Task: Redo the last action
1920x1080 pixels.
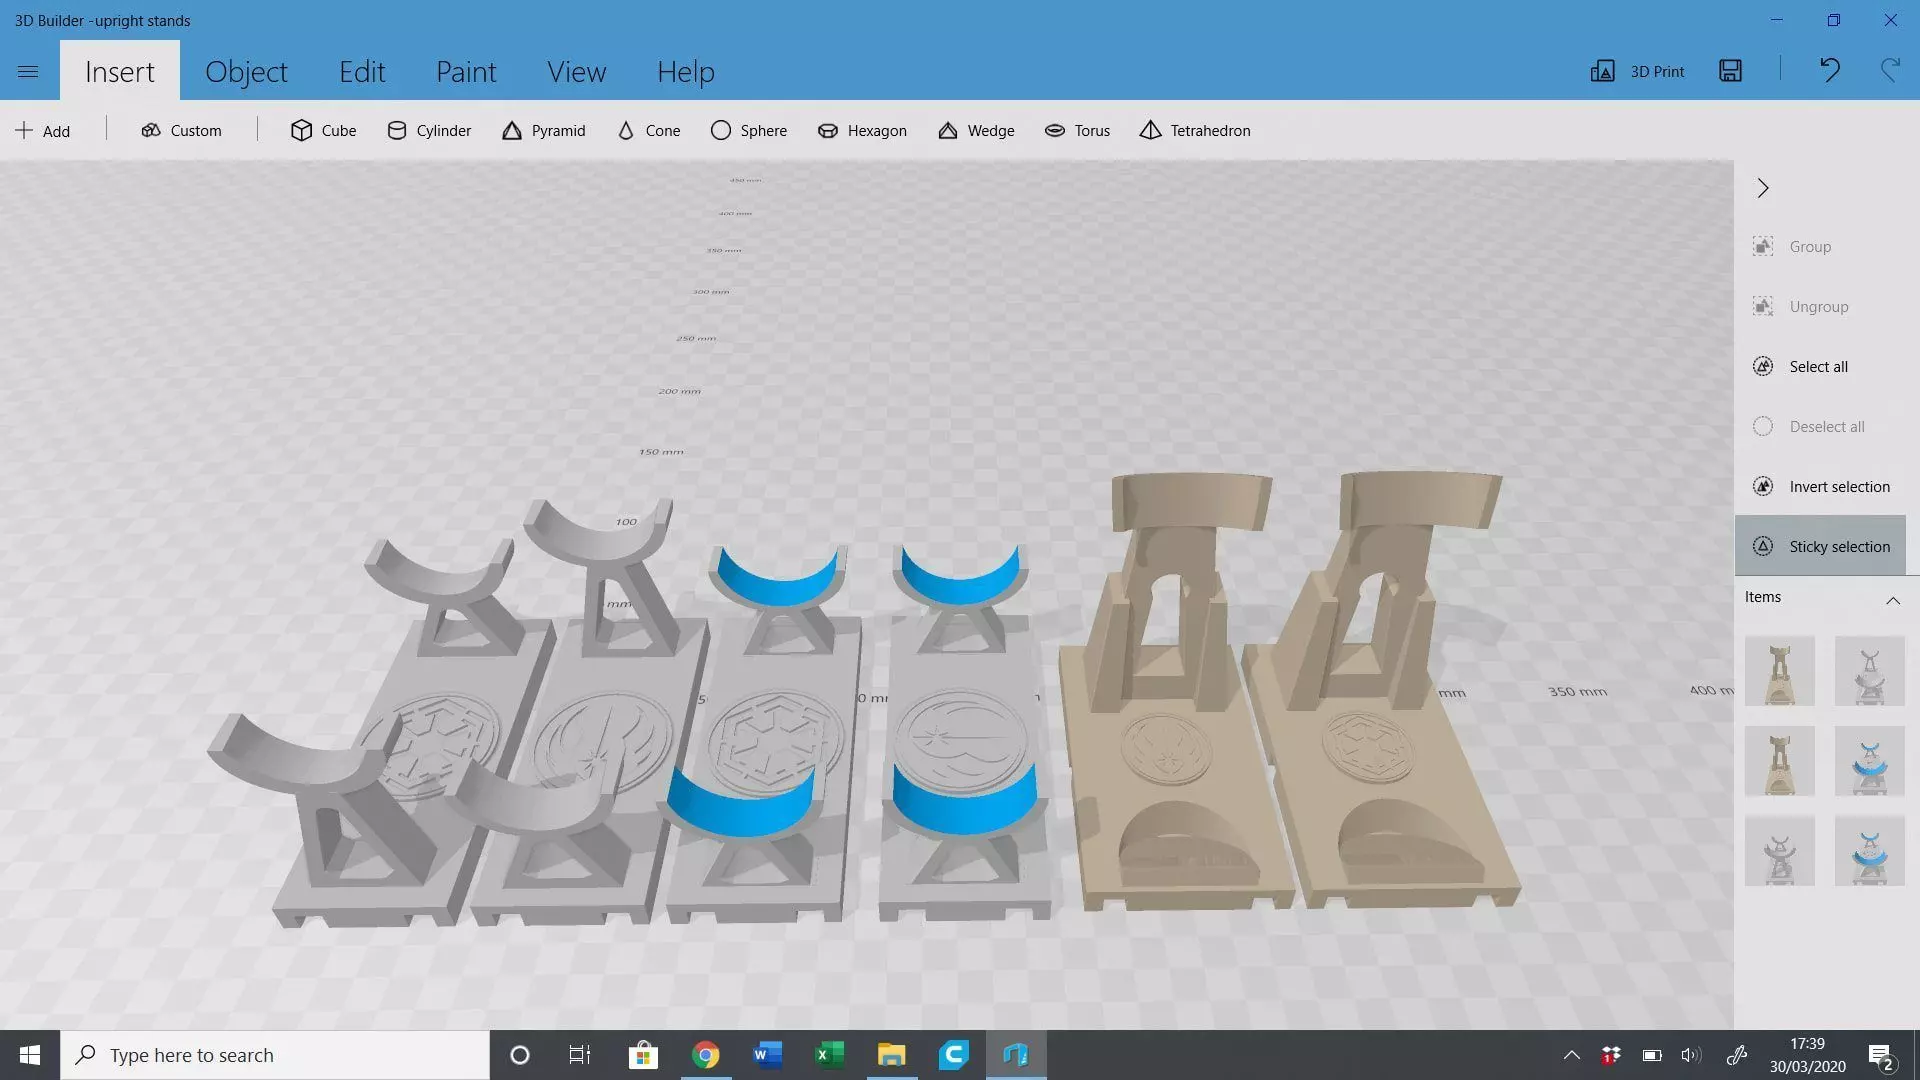Action: pos(1890,70)
